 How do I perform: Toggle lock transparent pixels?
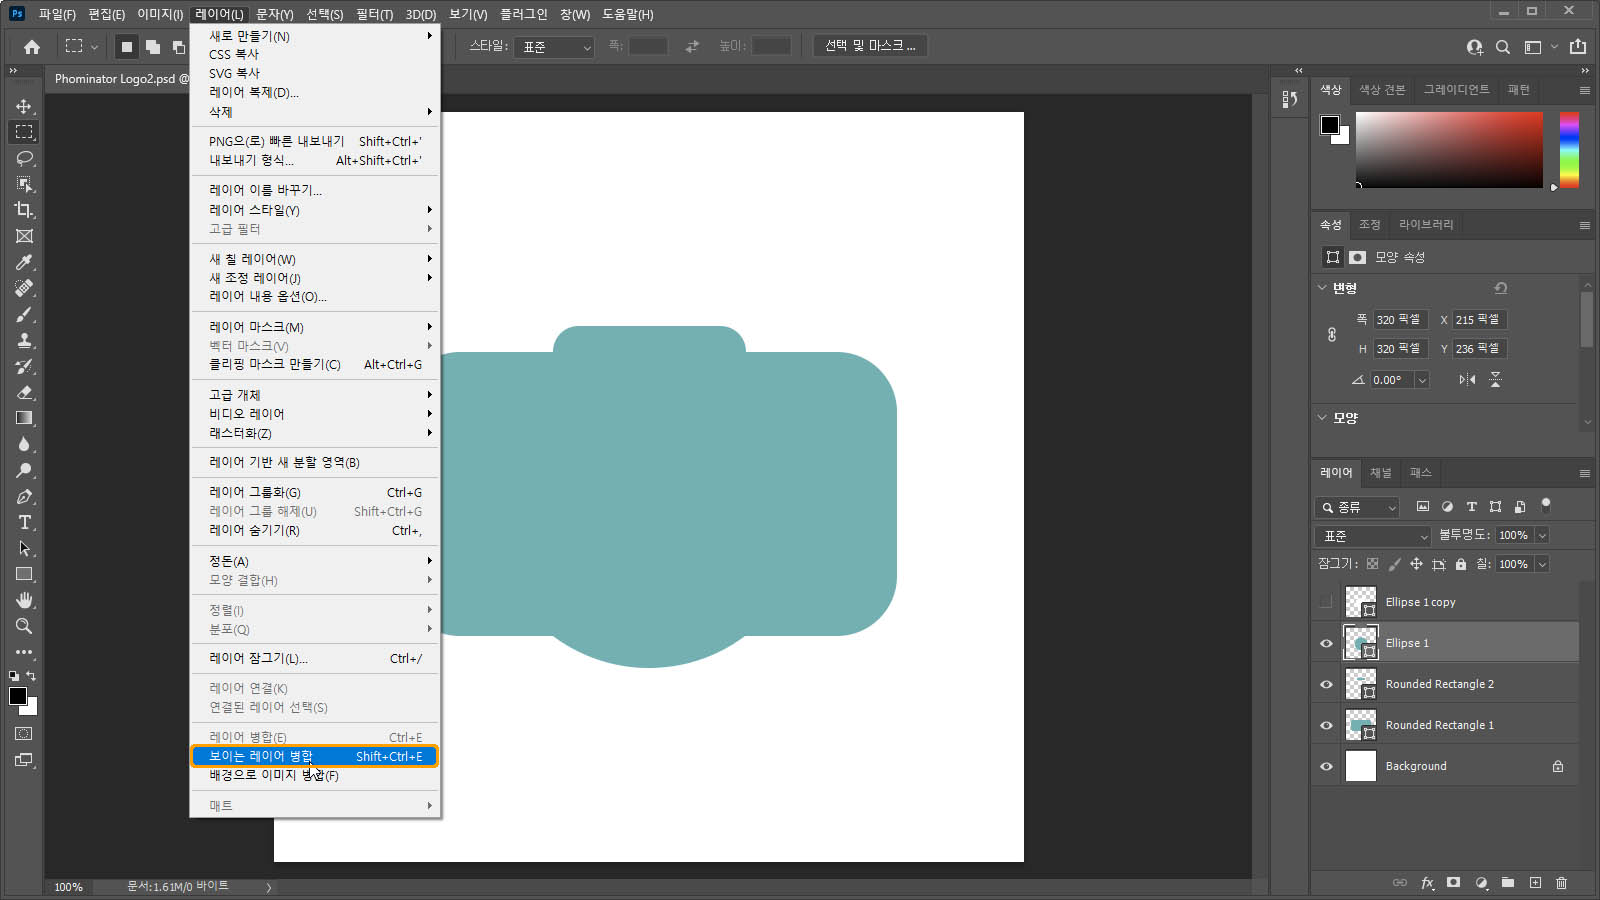[x=1373, y=564]
